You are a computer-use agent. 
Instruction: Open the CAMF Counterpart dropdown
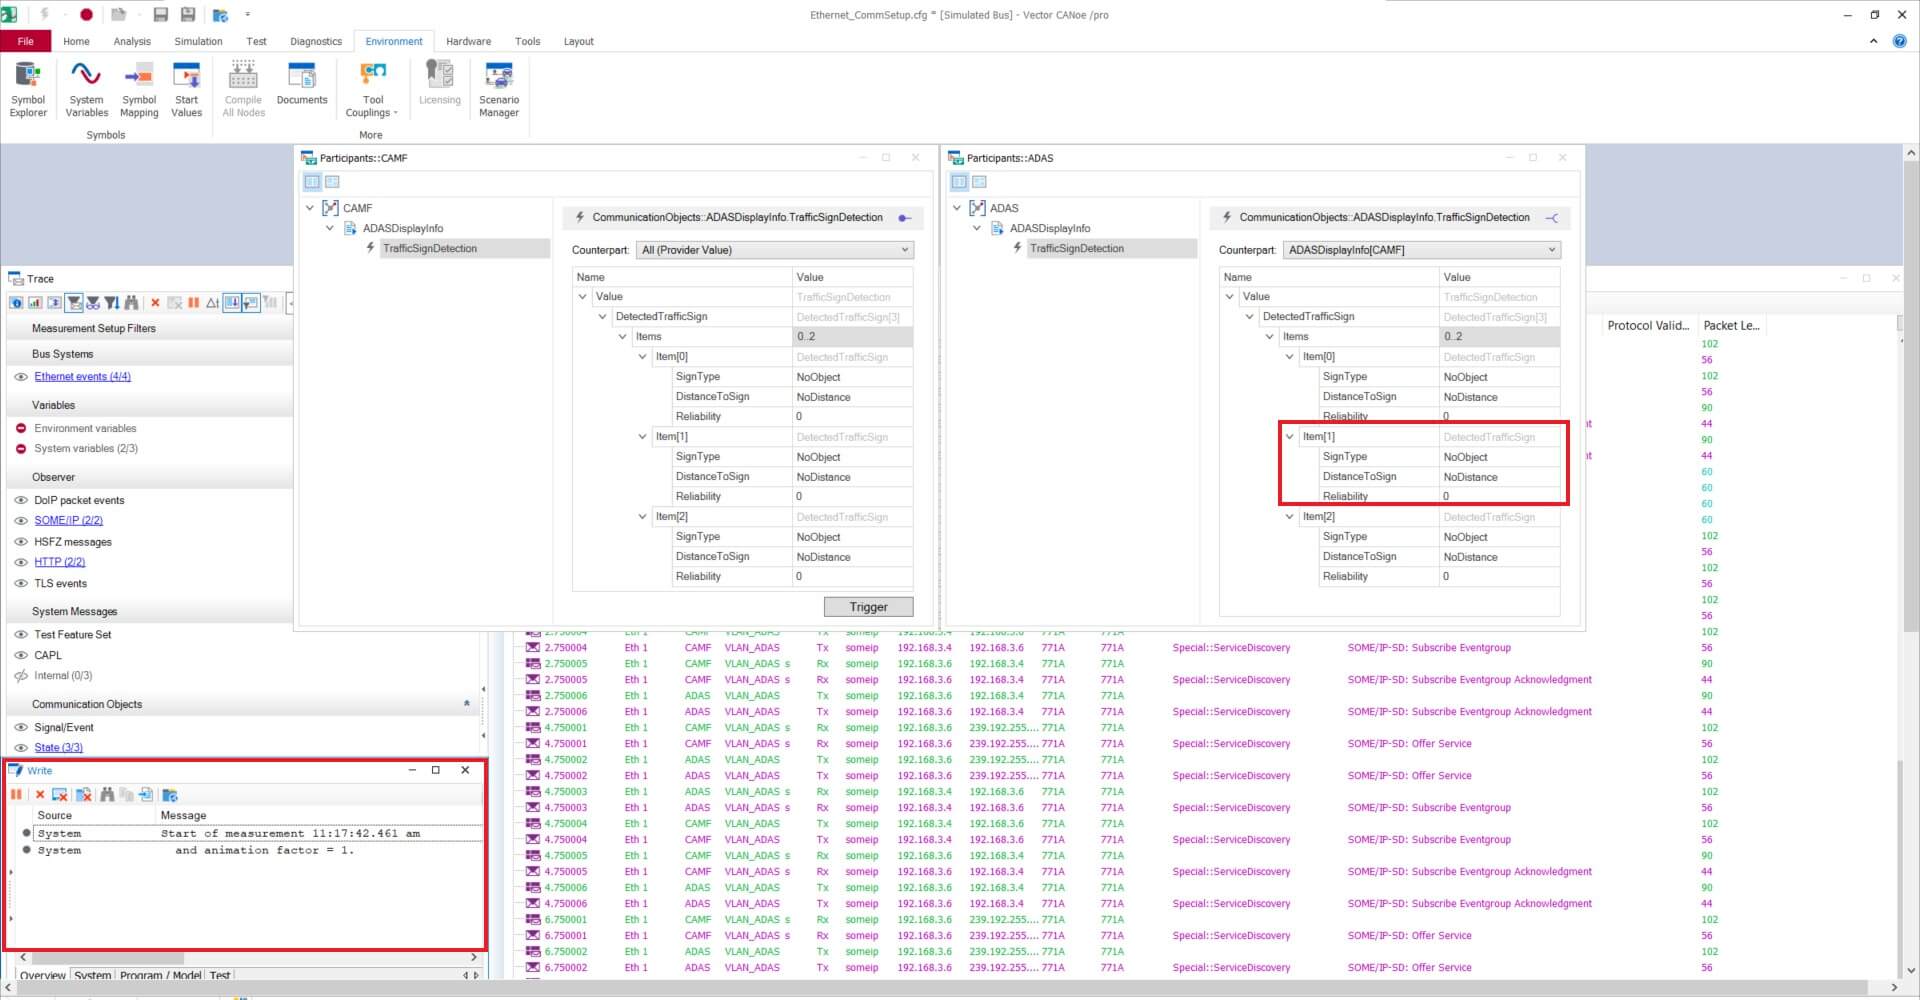(775, 250)
